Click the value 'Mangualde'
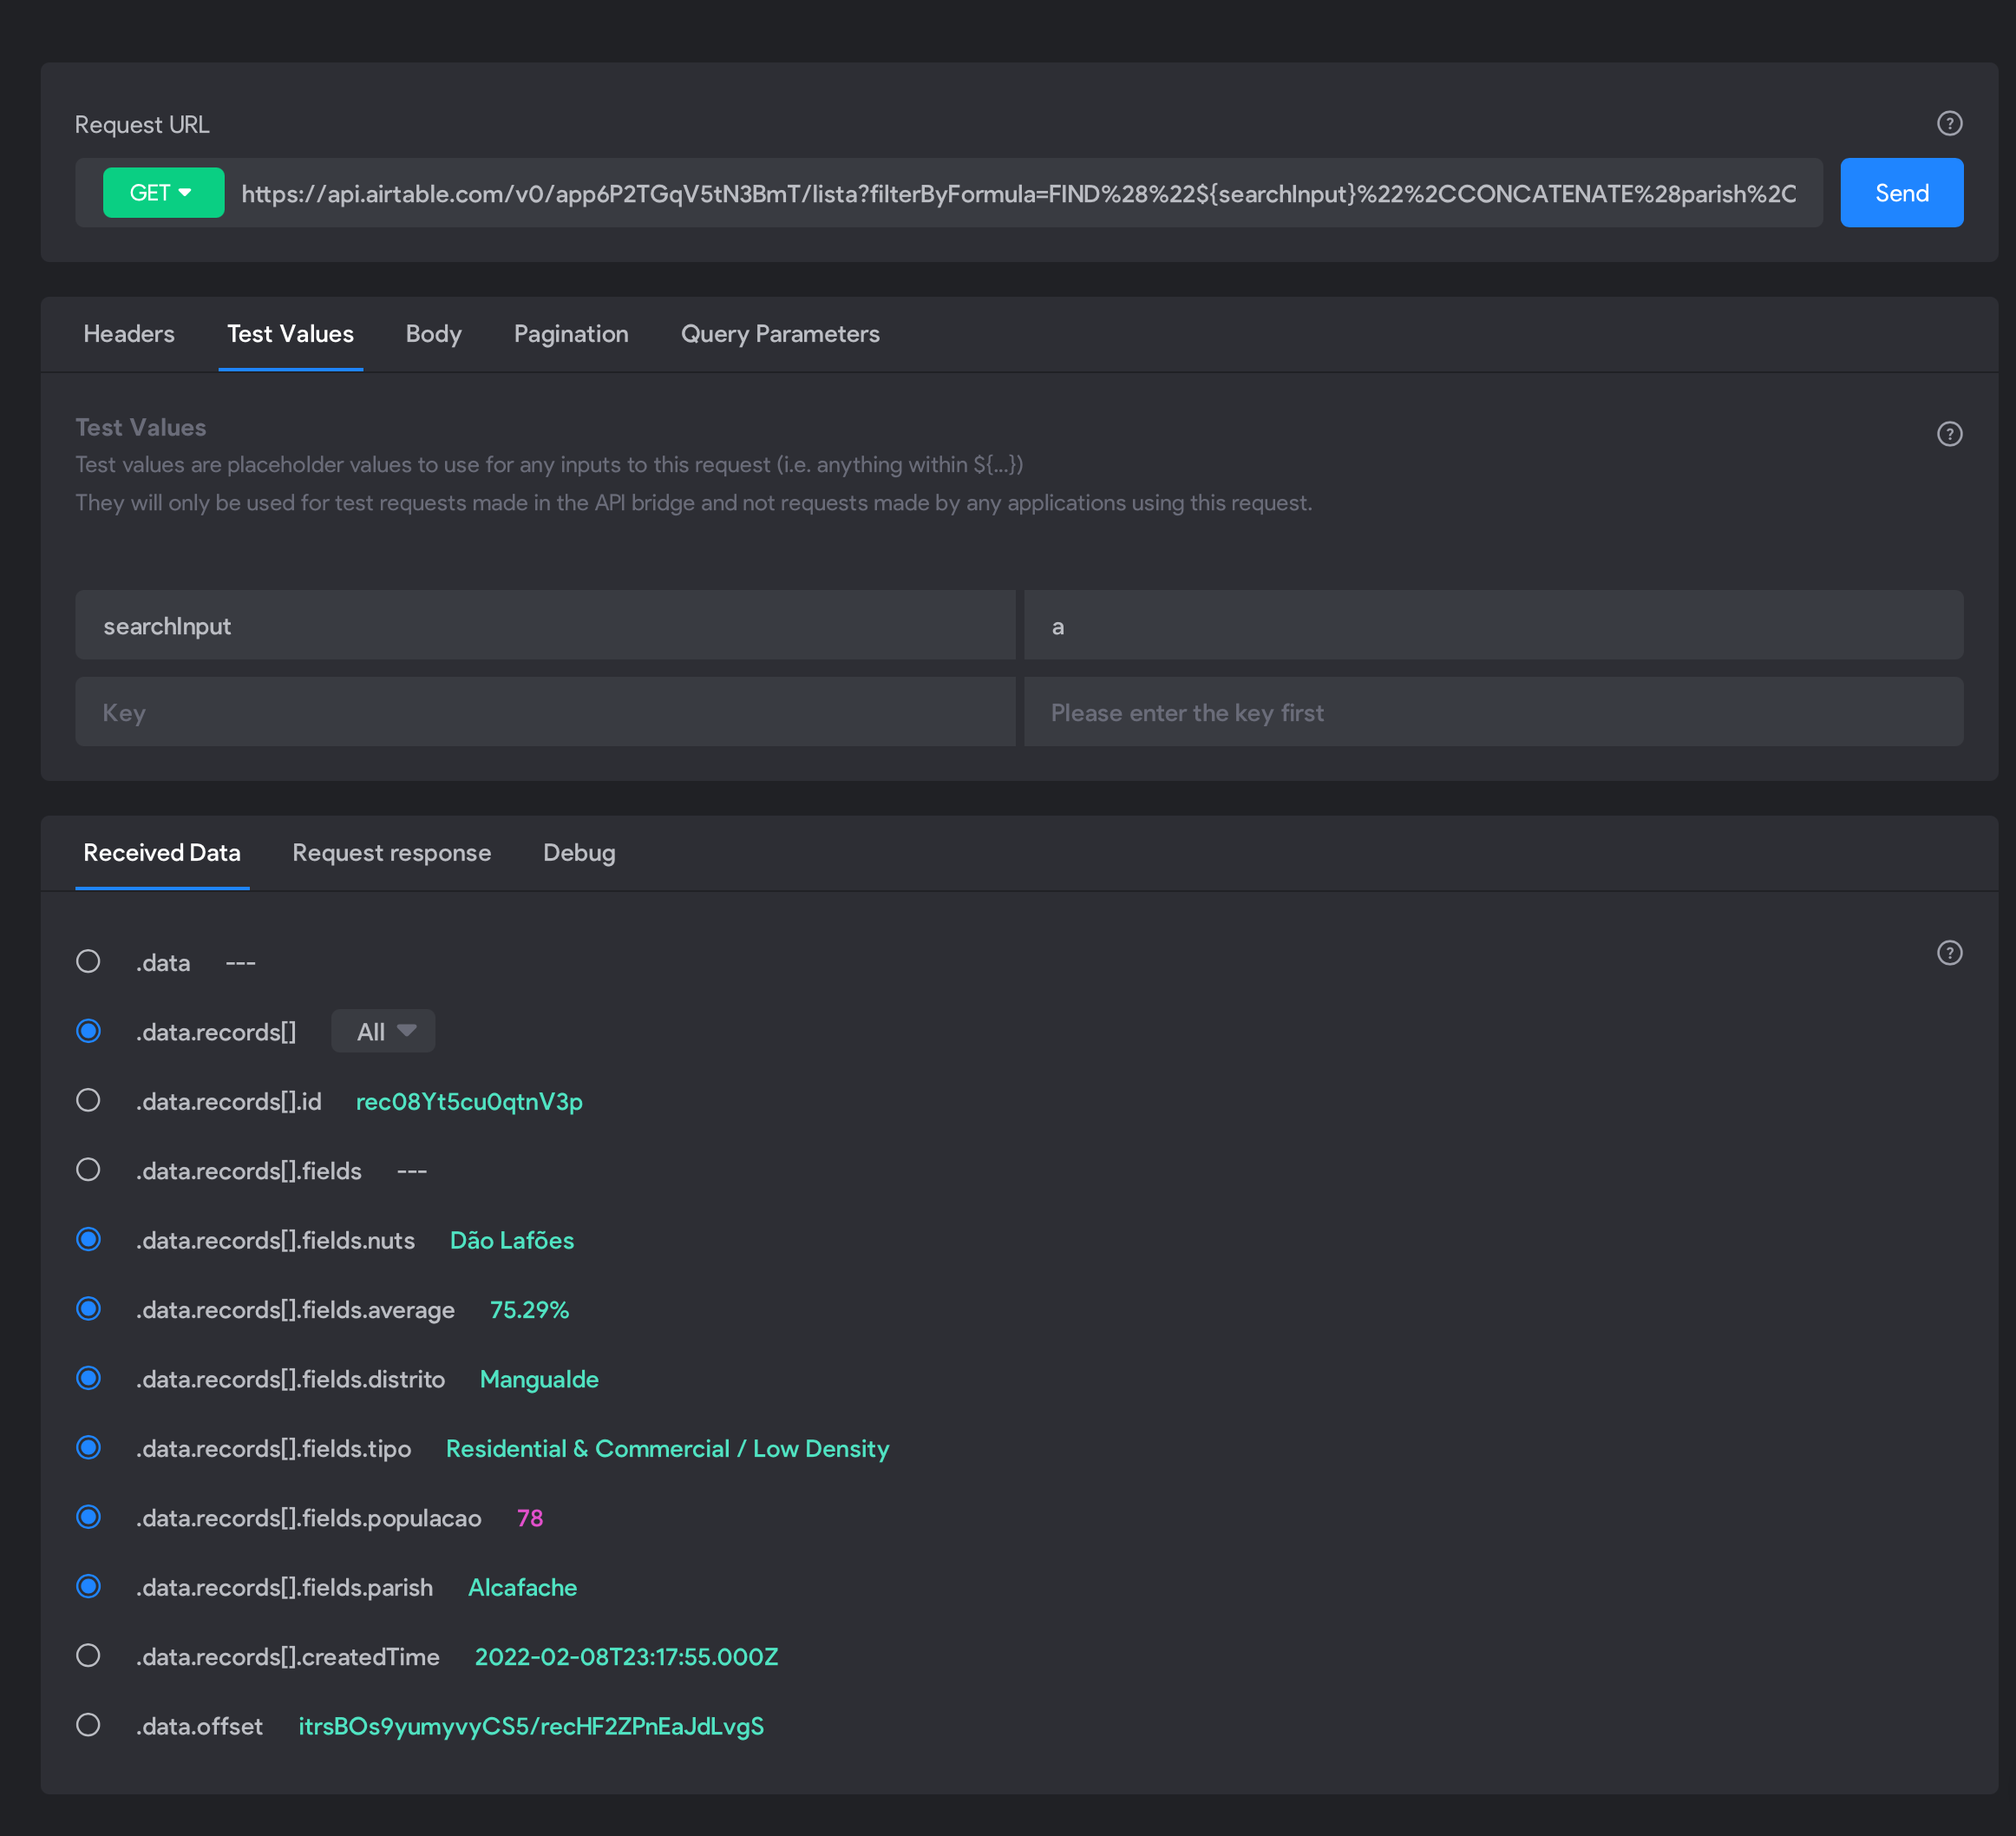The image size is (2016, 1836). pos(539,1379)
